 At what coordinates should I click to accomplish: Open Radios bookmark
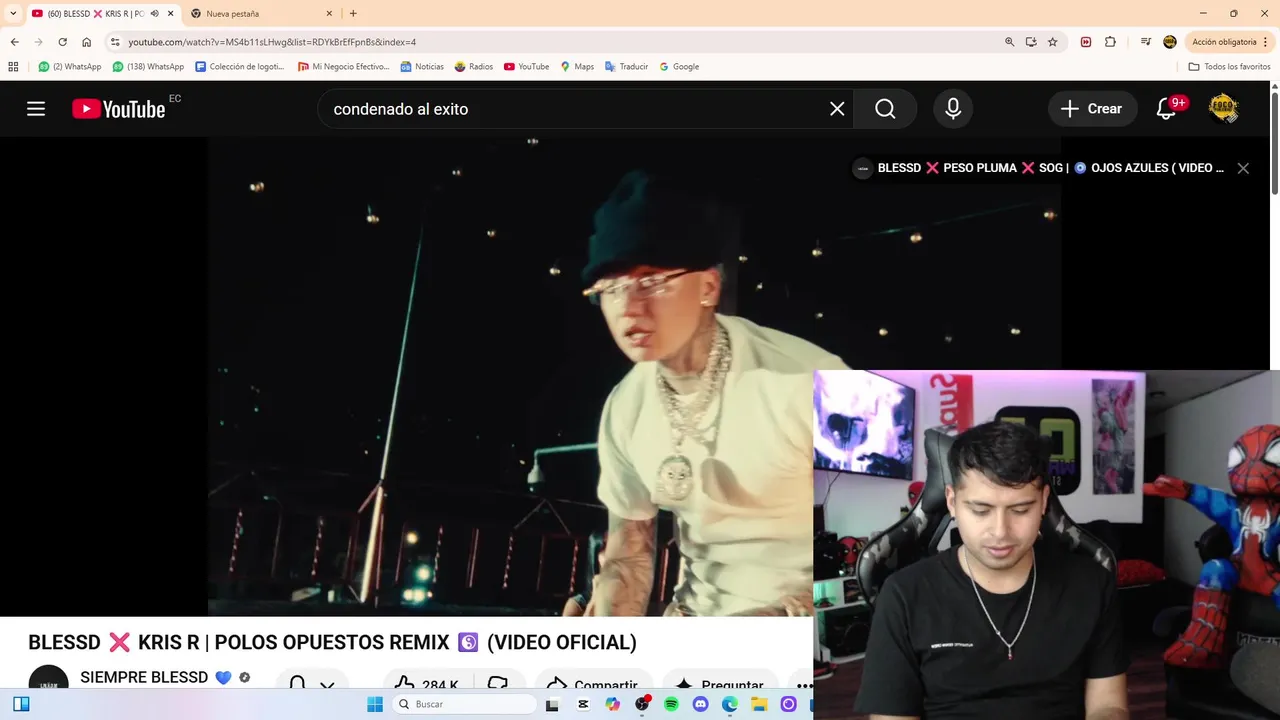click(x=474, y=66)
